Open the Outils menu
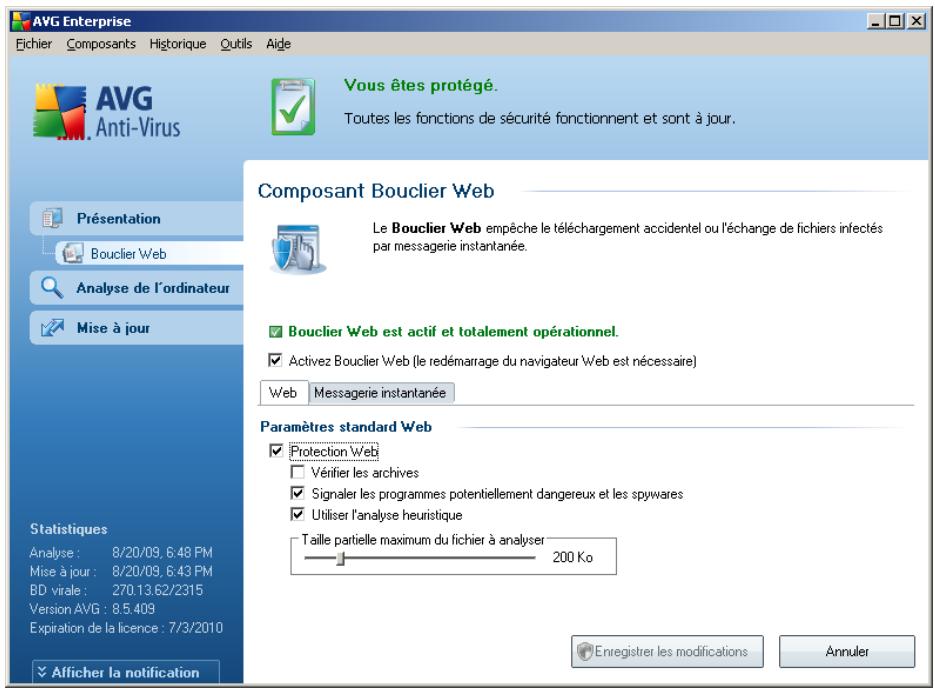The width and height of the screenshot is (935, 689). (x=236, y=44)
